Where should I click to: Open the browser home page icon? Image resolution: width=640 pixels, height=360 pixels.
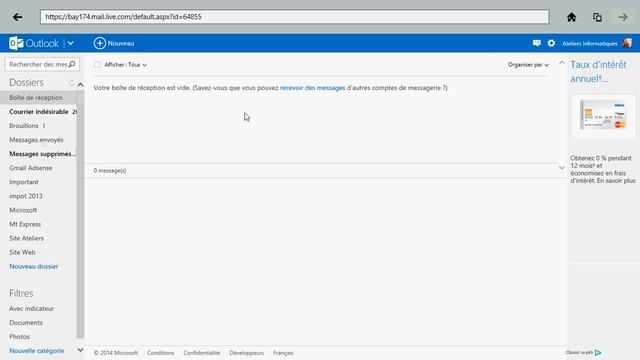pyautogui.click(x=571, y=17)
